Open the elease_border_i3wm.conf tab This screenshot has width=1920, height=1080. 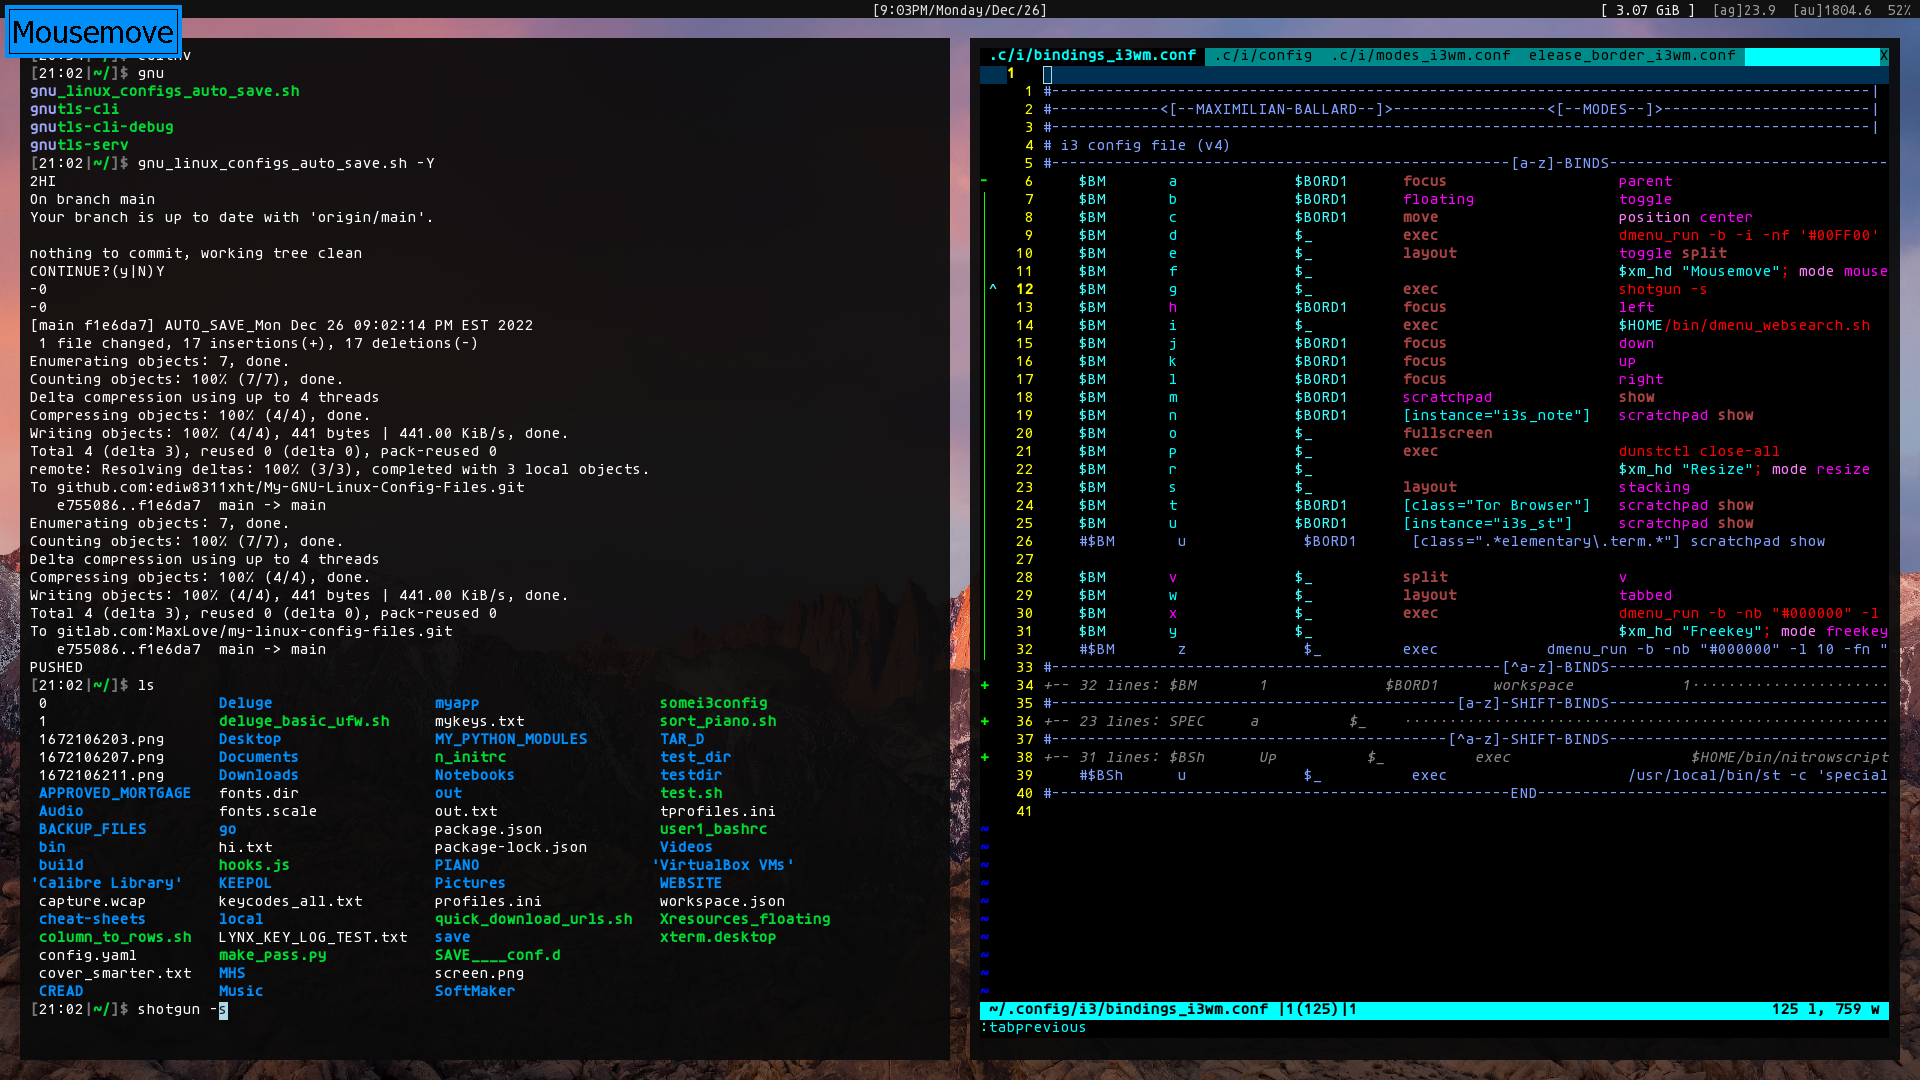pos(1632,56)
